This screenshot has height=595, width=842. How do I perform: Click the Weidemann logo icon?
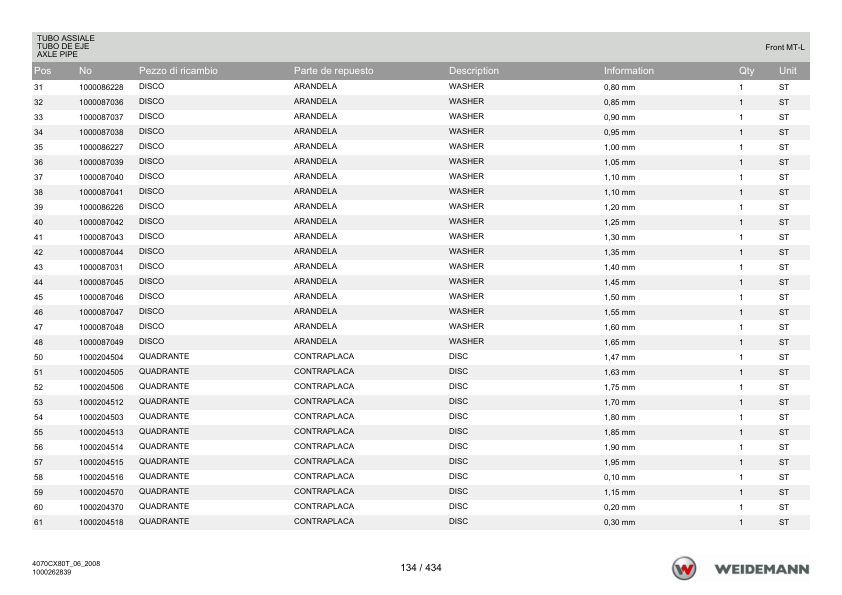pyautogui.click(x=684, y=568)
